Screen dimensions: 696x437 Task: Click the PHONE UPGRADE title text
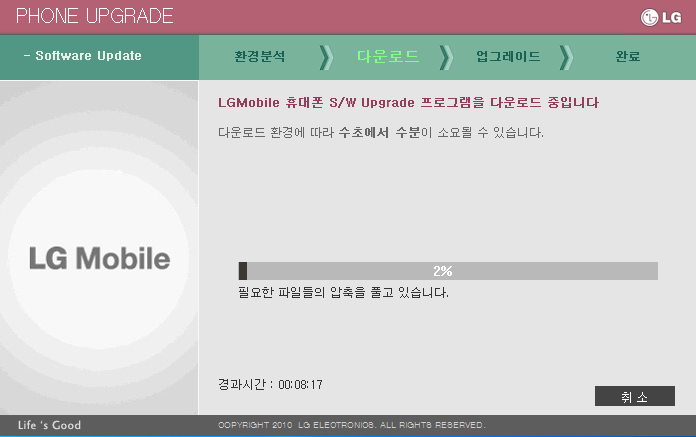tap(95, 16)
